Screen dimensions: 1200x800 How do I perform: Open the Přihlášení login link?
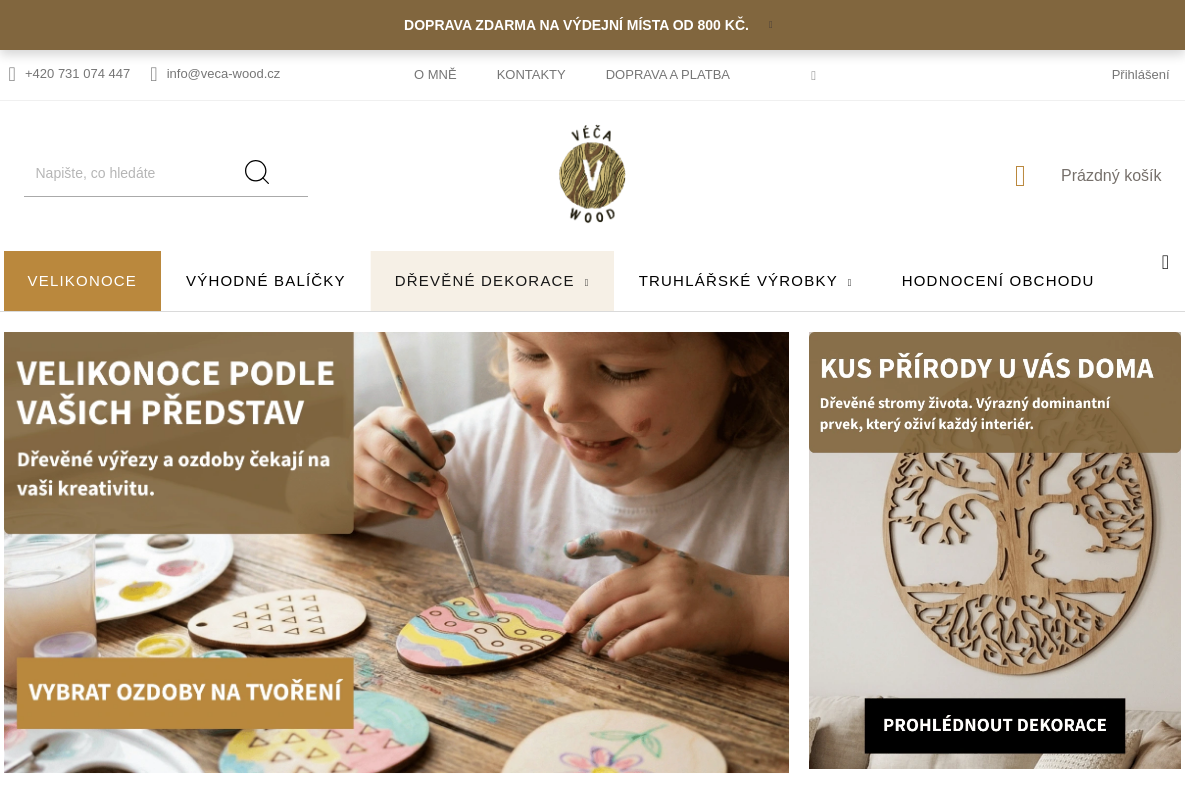(x=1140, y=74)
